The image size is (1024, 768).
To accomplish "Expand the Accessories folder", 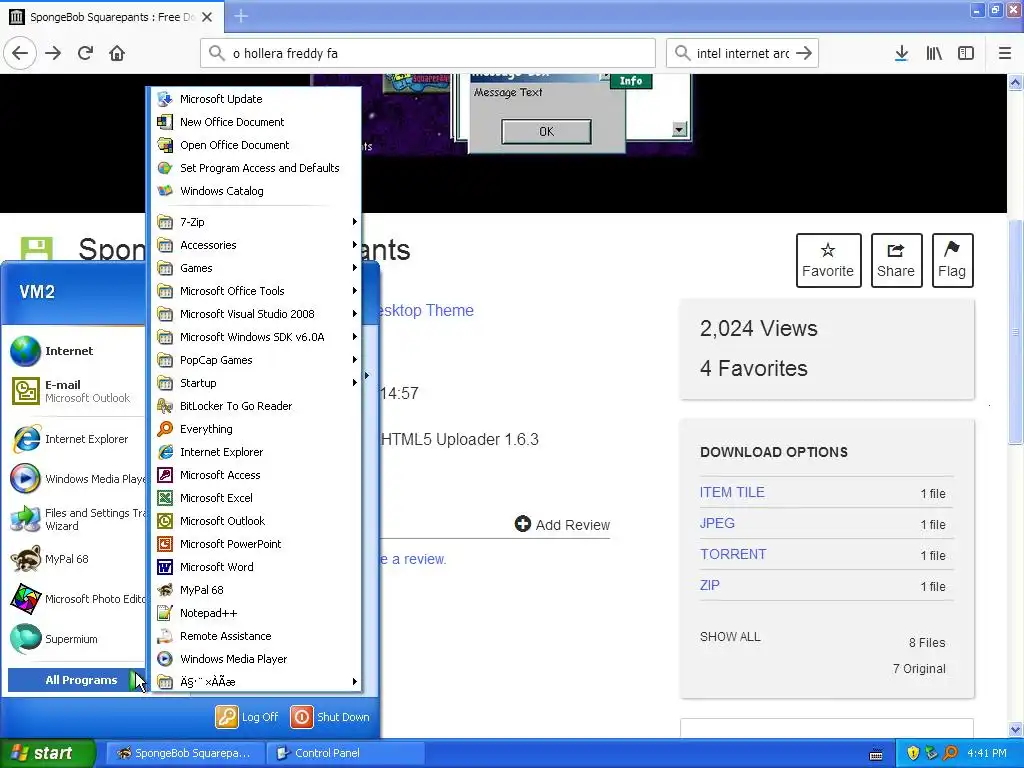I will pos(256,245).
